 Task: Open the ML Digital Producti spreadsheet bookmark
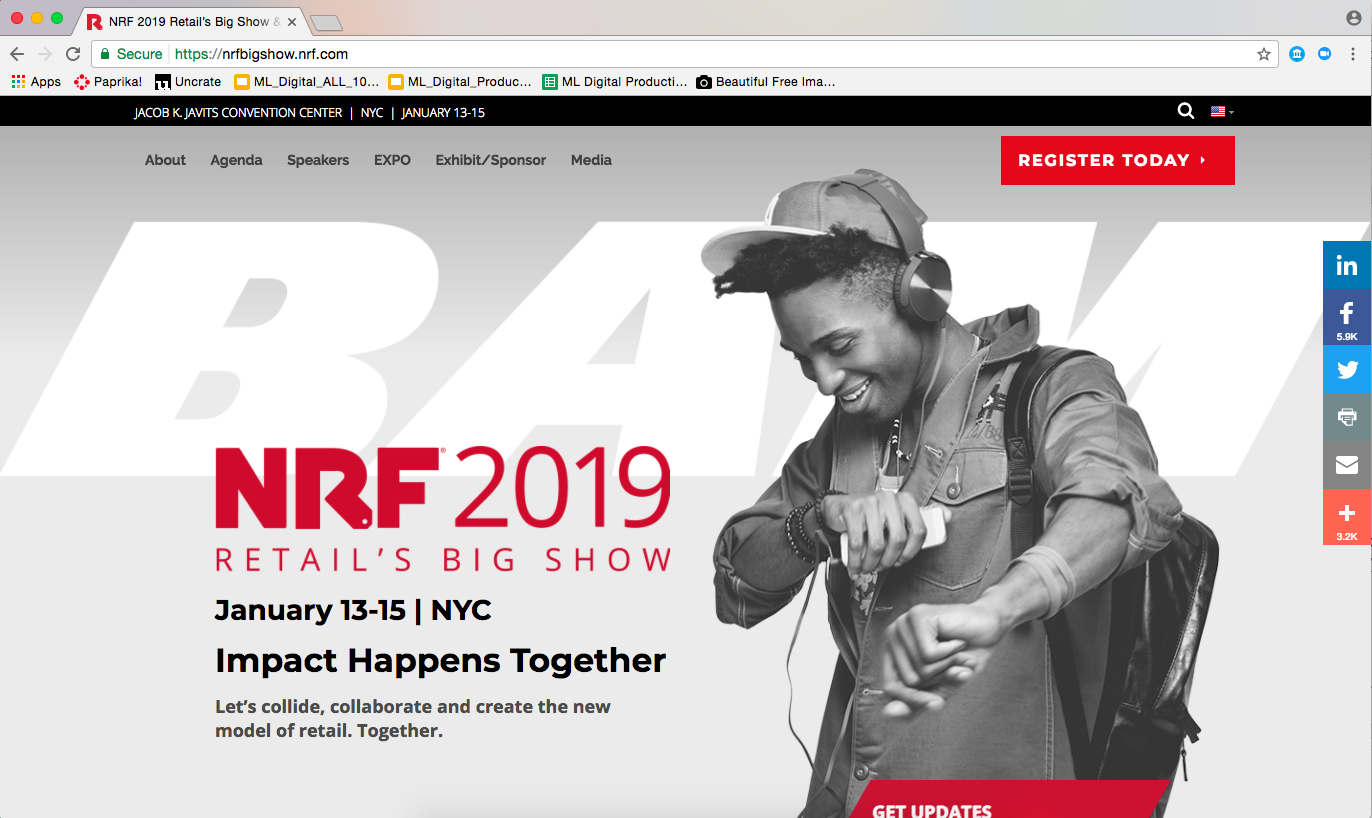click(x=615, y=82)
